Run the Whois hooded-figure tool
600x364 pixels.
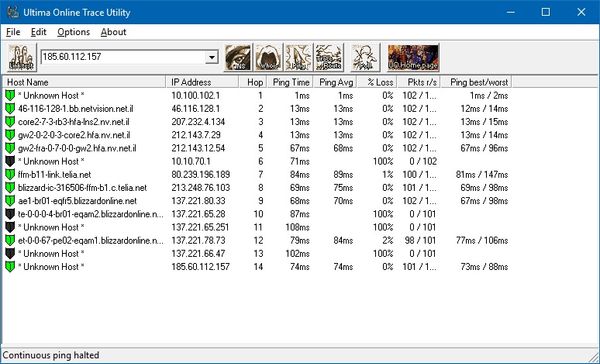pyautogui.click(x=268, y=57)
